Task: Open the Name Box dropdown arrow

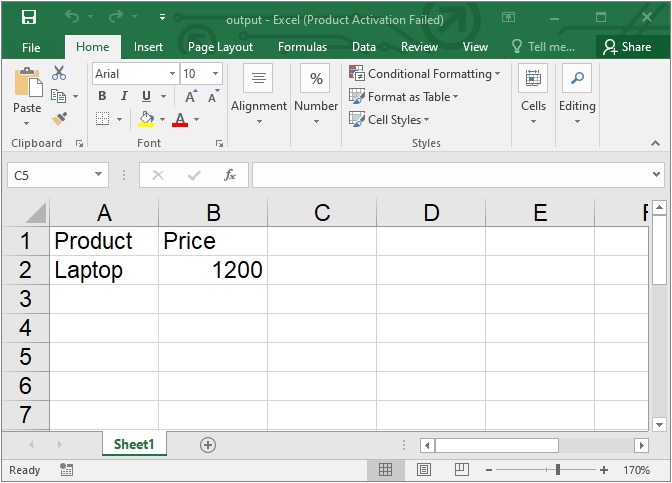Action: coord(99,175)
